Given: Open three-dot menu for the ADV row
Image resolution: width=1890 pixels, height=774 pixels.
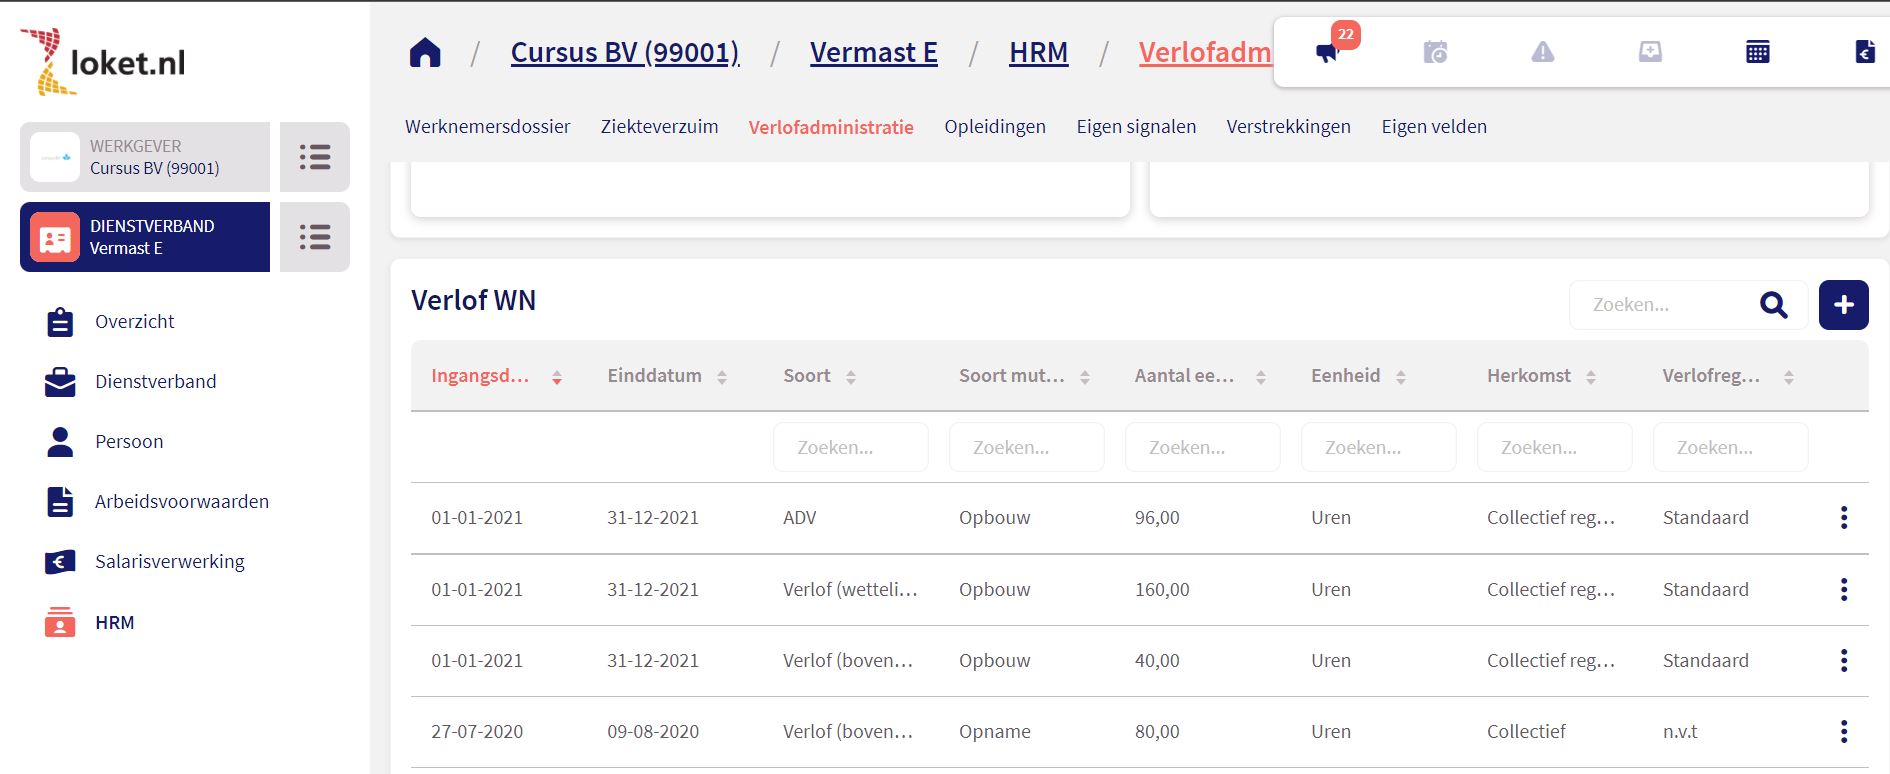Looking at the screenshot, I should point(1843,518).
